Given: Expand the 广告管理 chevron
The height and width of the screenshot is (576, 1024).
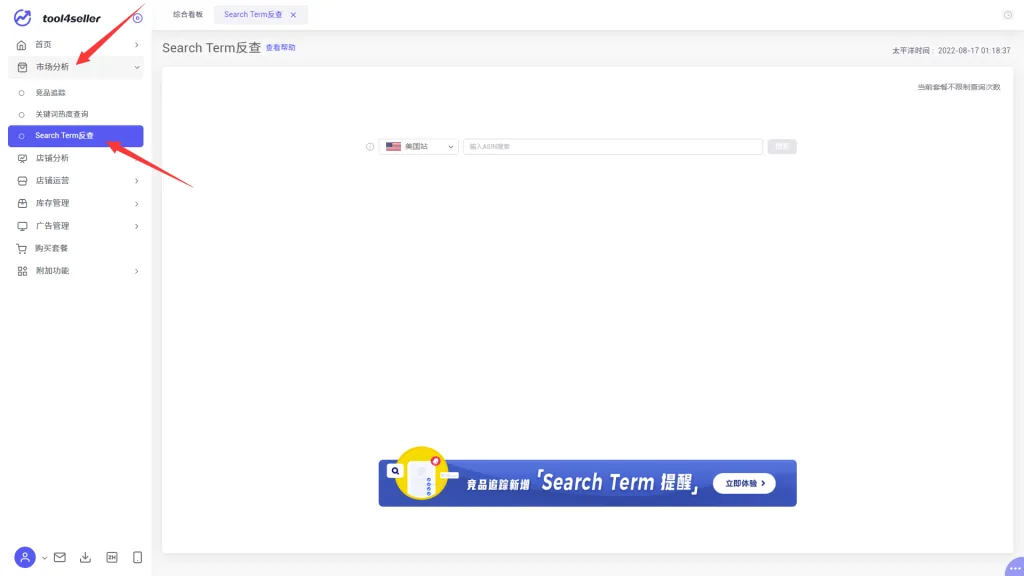Looking at the screenshot, I should tap(136, 226).
